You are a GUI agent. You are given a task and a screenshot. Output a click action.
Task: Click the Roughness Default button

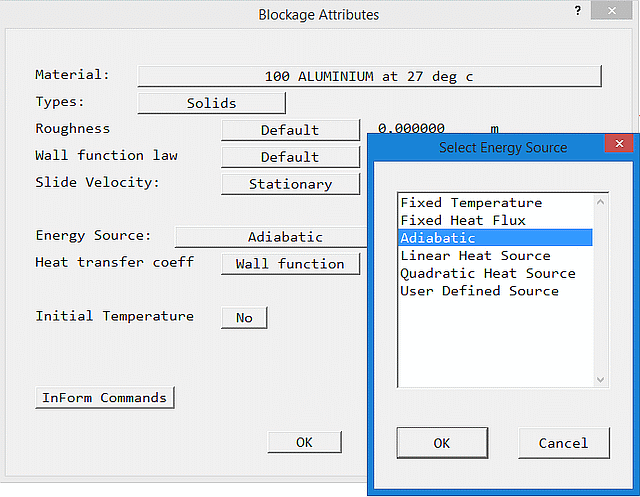tap(290, 130)
